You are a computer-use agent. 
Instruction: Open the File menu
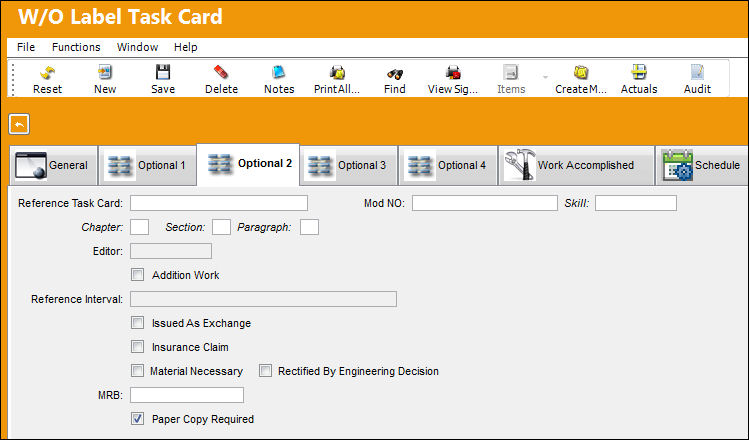click(26, 47)
